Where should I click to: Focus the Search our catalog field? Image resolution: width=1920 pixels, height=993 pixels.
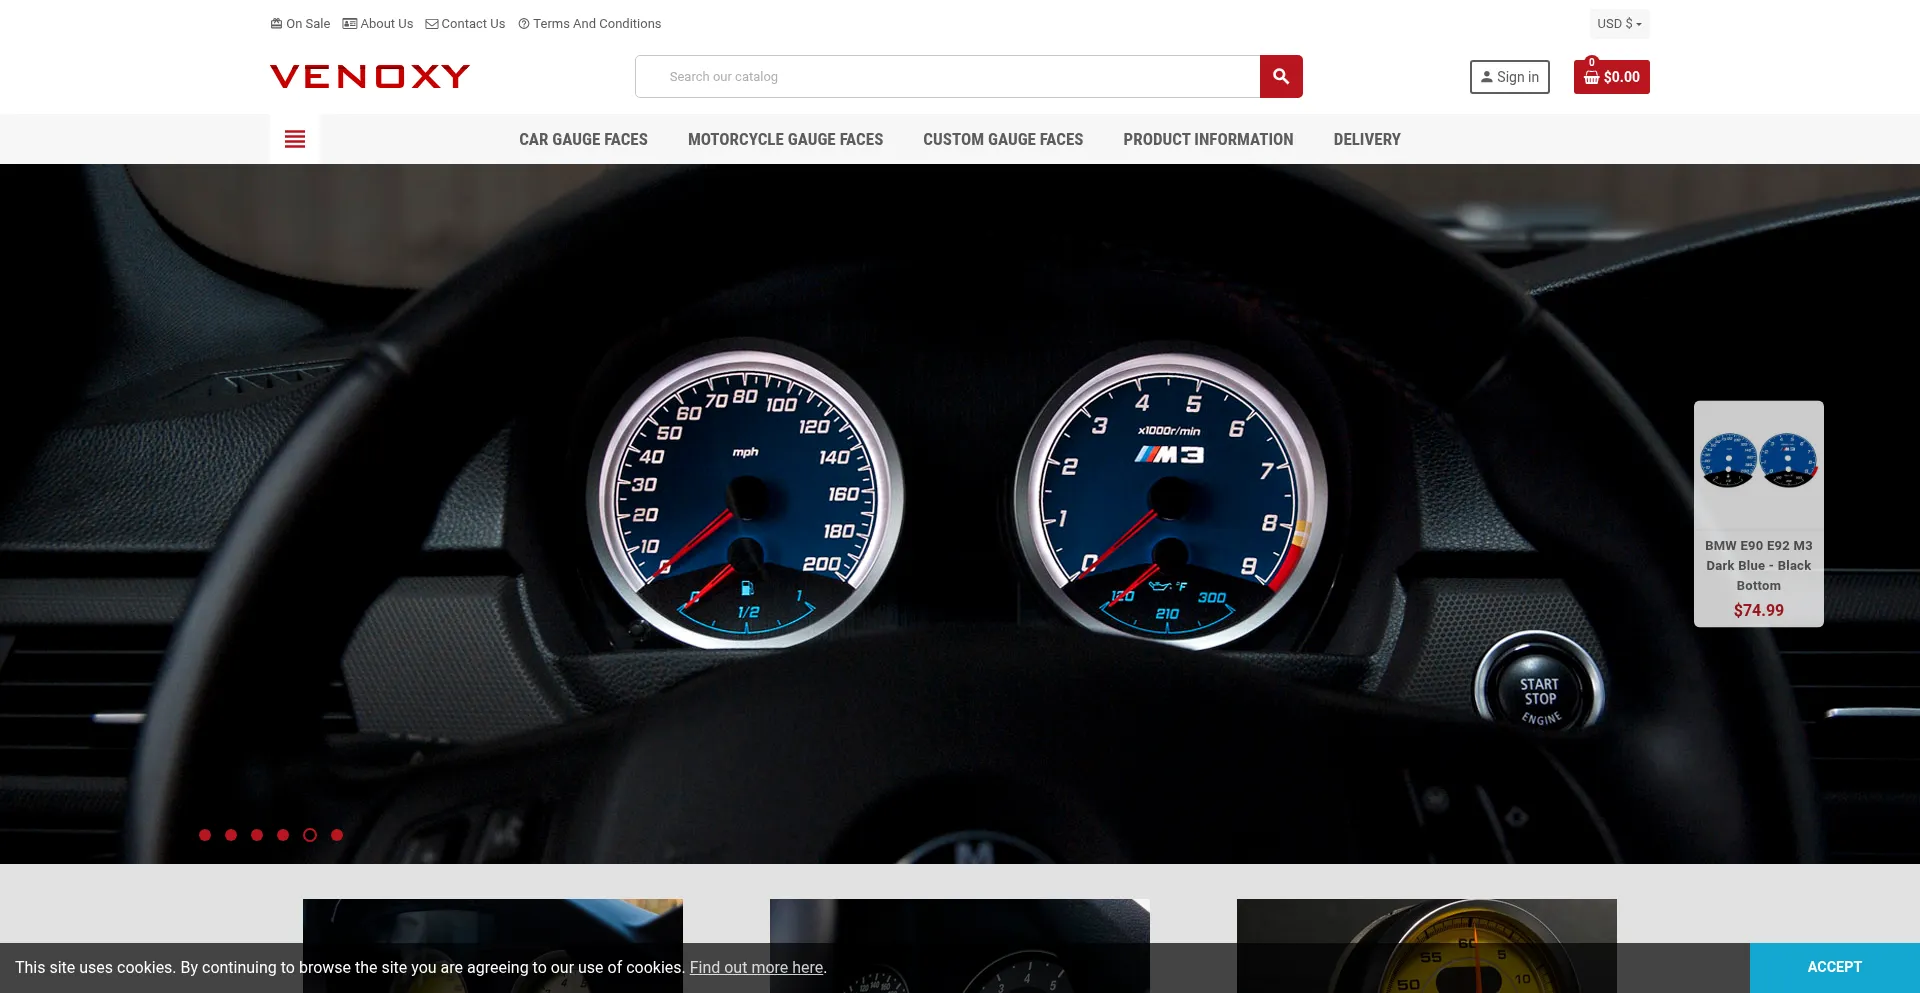pos(948,76)
